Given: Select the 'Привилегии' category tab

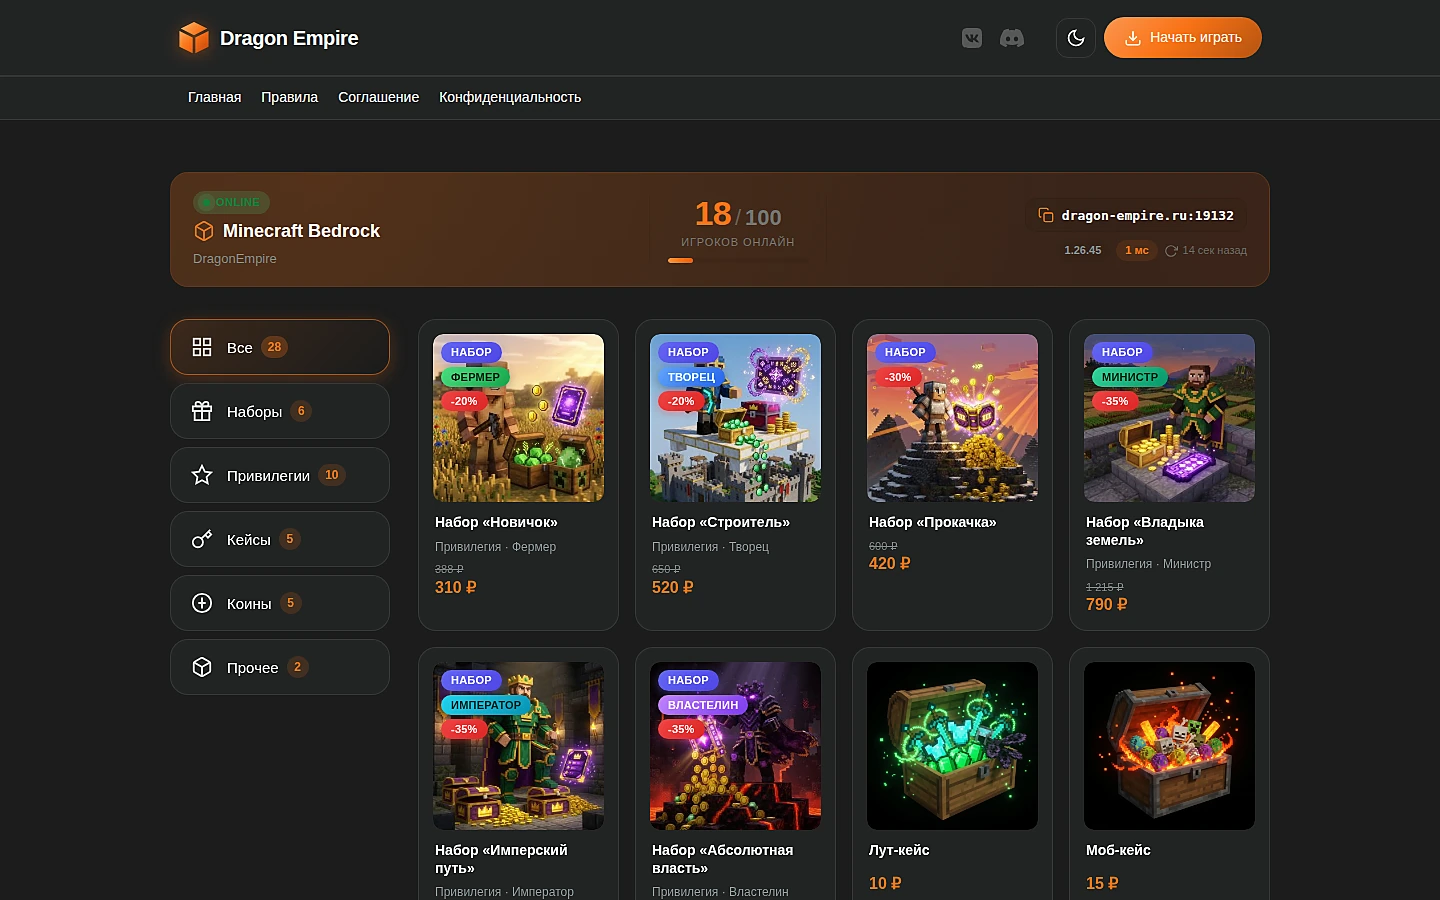Looking at the screenshot, I should tap(280, 475).
